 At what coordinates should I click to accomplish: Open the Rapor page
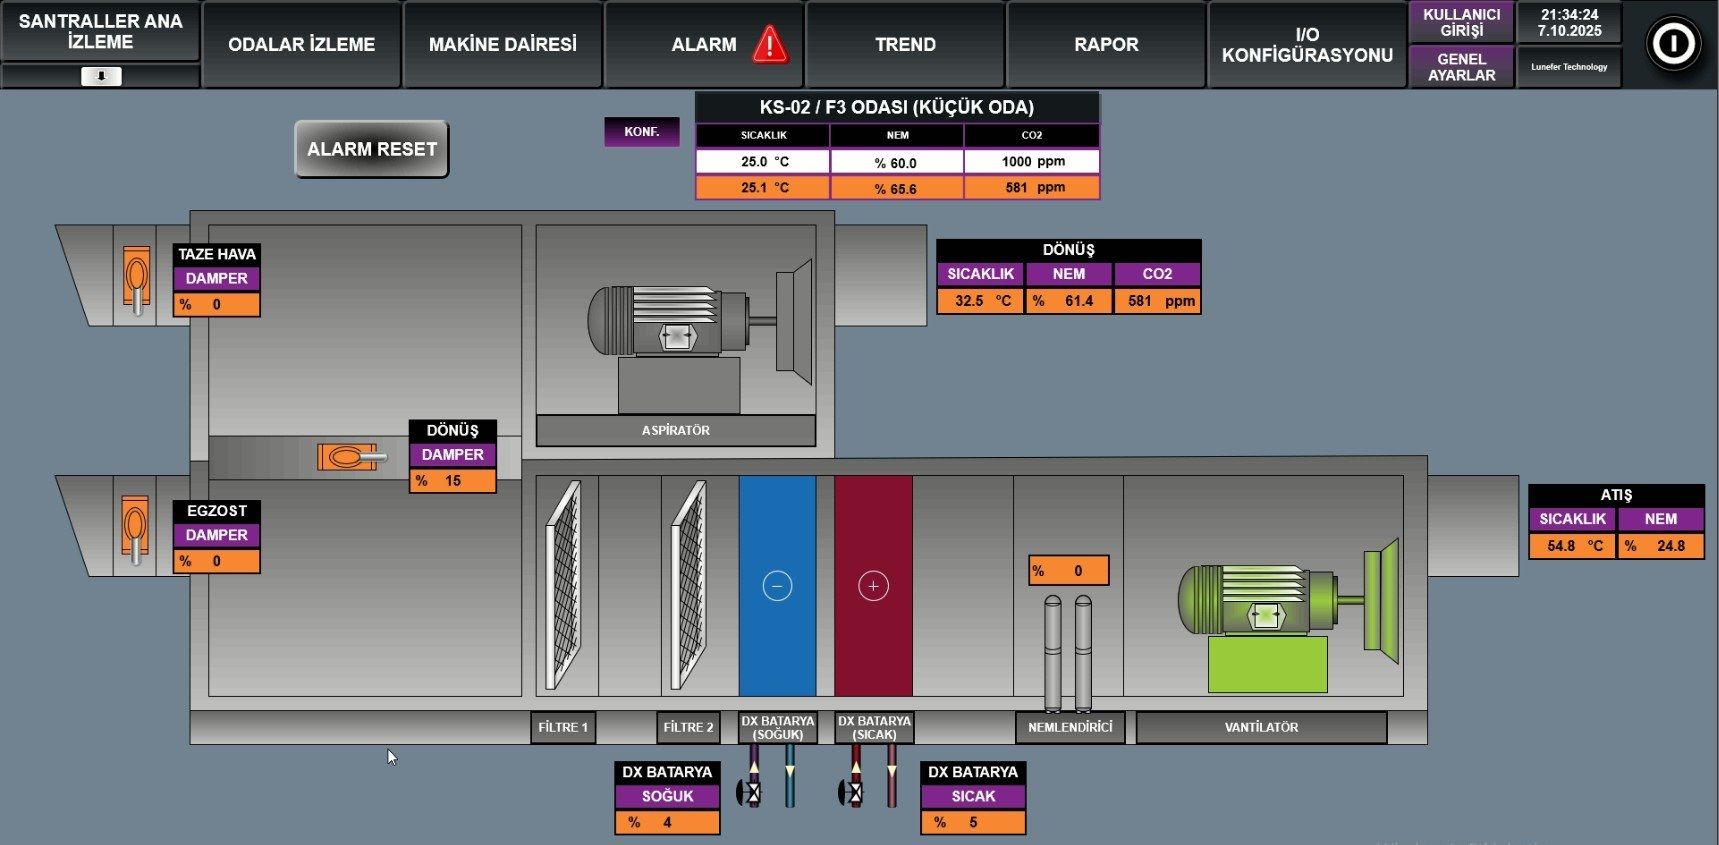point(1106,44)
